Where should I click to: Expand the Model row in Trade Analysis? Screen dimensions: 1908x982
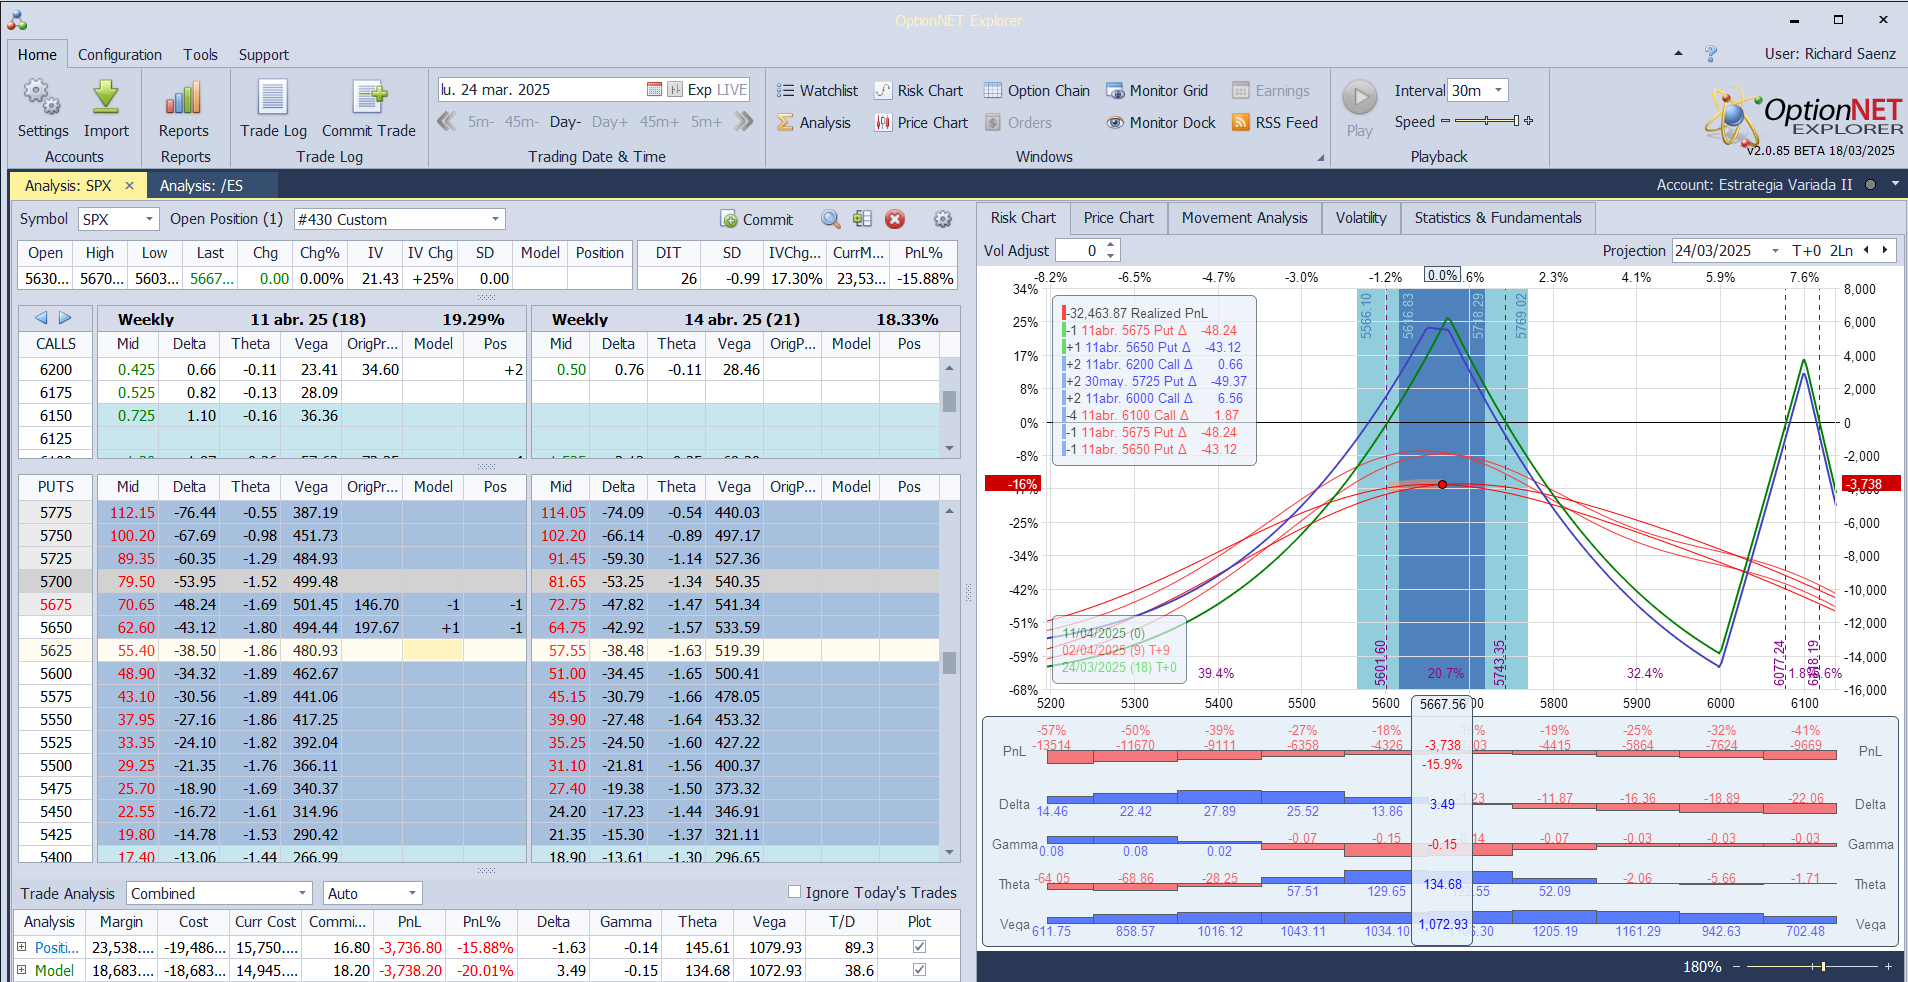click(x=22, y=969)
